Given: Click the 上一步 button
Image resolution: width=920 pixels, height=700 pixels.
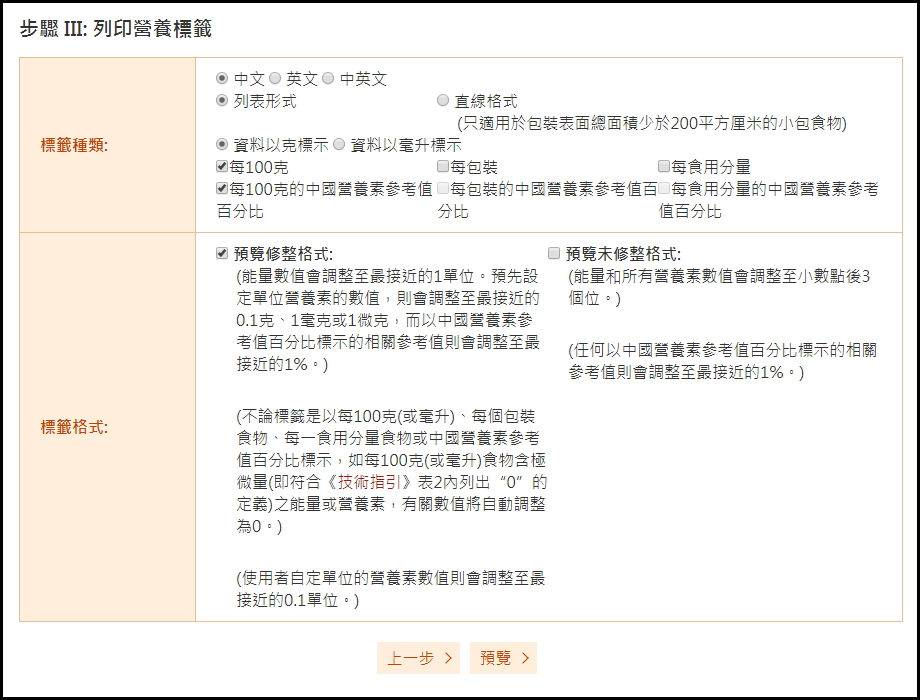Looking at the screenshot, I should [x=418, y=658].
